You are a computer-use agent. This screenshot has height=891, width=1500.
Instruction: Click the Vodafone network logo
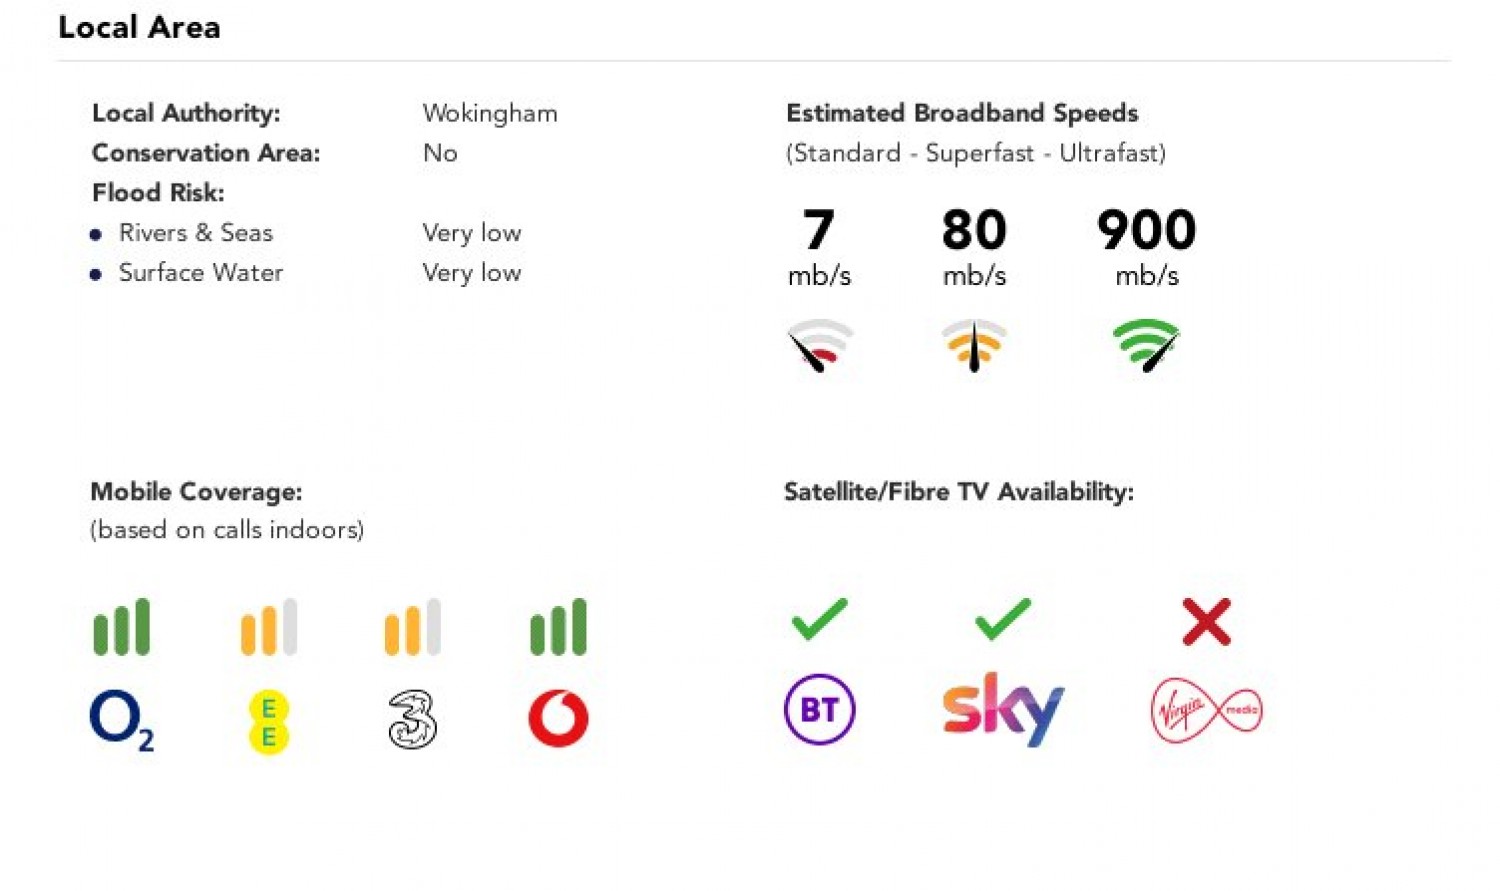click(558, 718)
